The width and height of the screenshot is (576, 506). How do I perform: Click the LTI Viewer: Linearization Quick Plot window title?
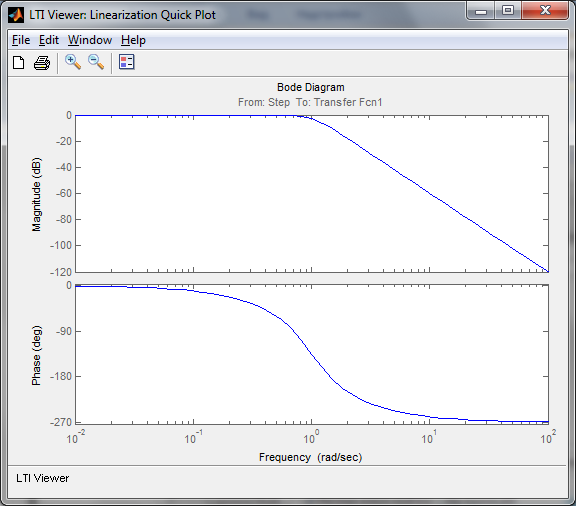pyautogui.click(x=122, y=15)
